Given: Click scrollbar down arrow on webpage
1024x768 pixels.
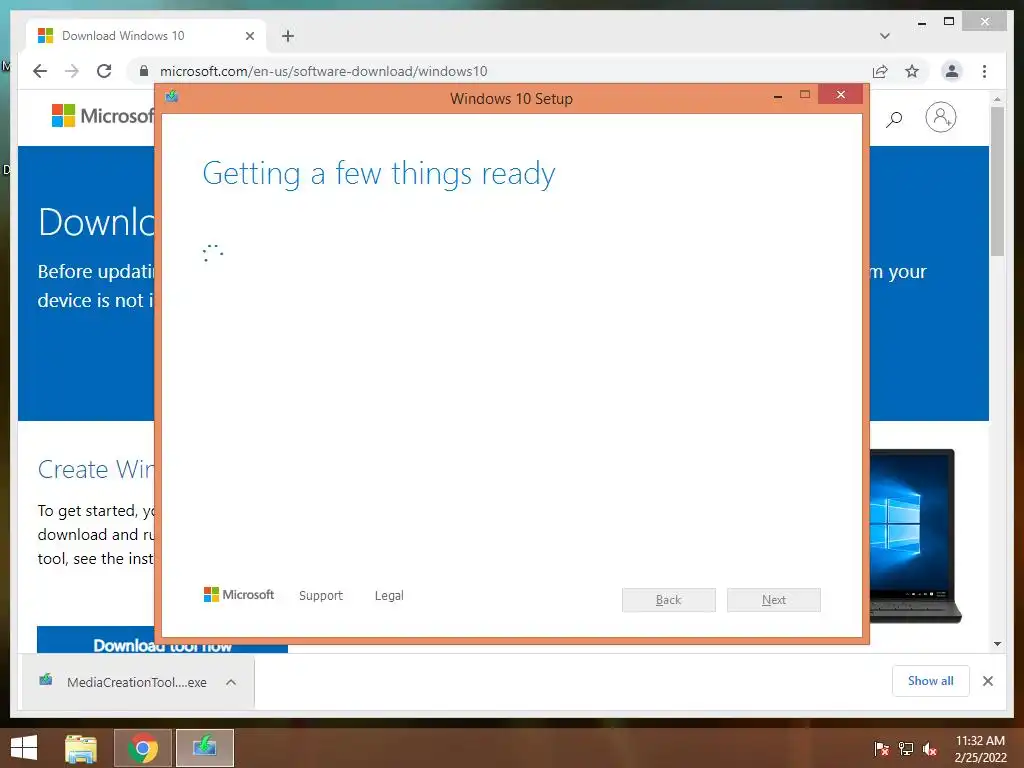Looking at the screenshot, I should coord(997,644).
